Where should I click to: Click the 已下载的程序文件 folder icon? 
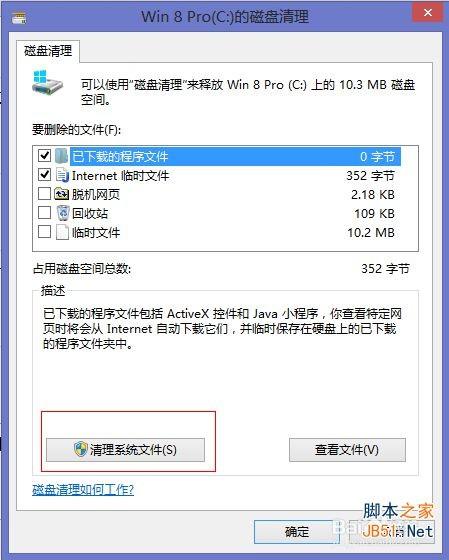point(62,156)
